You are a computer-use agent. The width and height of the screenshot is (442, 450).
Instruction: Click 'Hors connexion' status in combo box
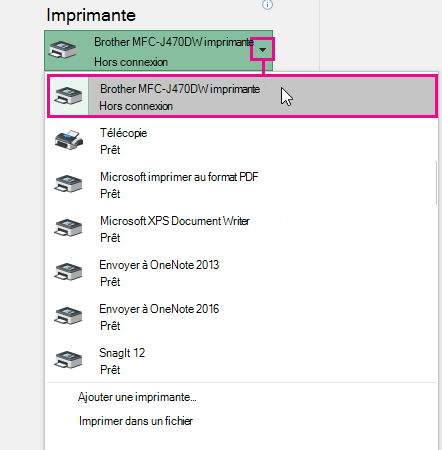131,62
